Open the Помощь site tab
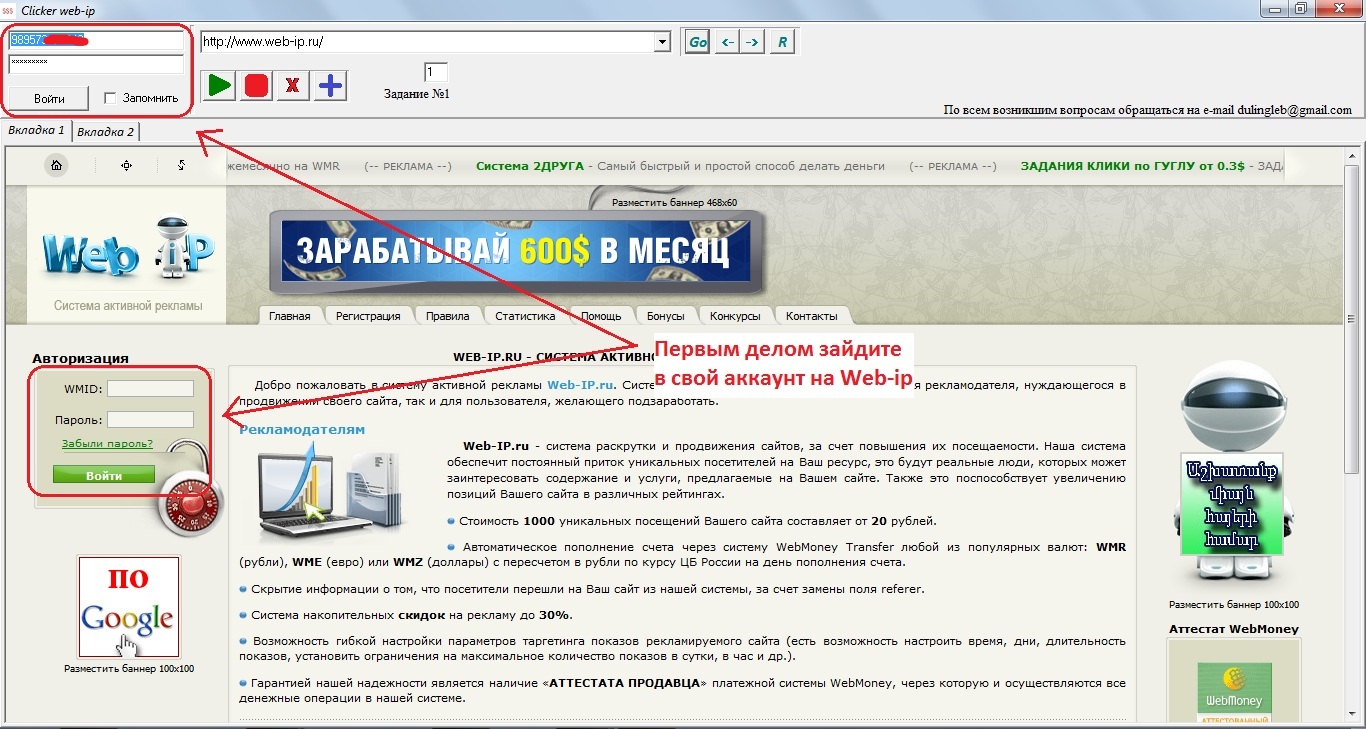This screenshot has width=1366, height=729. click(x=601, y=316)
